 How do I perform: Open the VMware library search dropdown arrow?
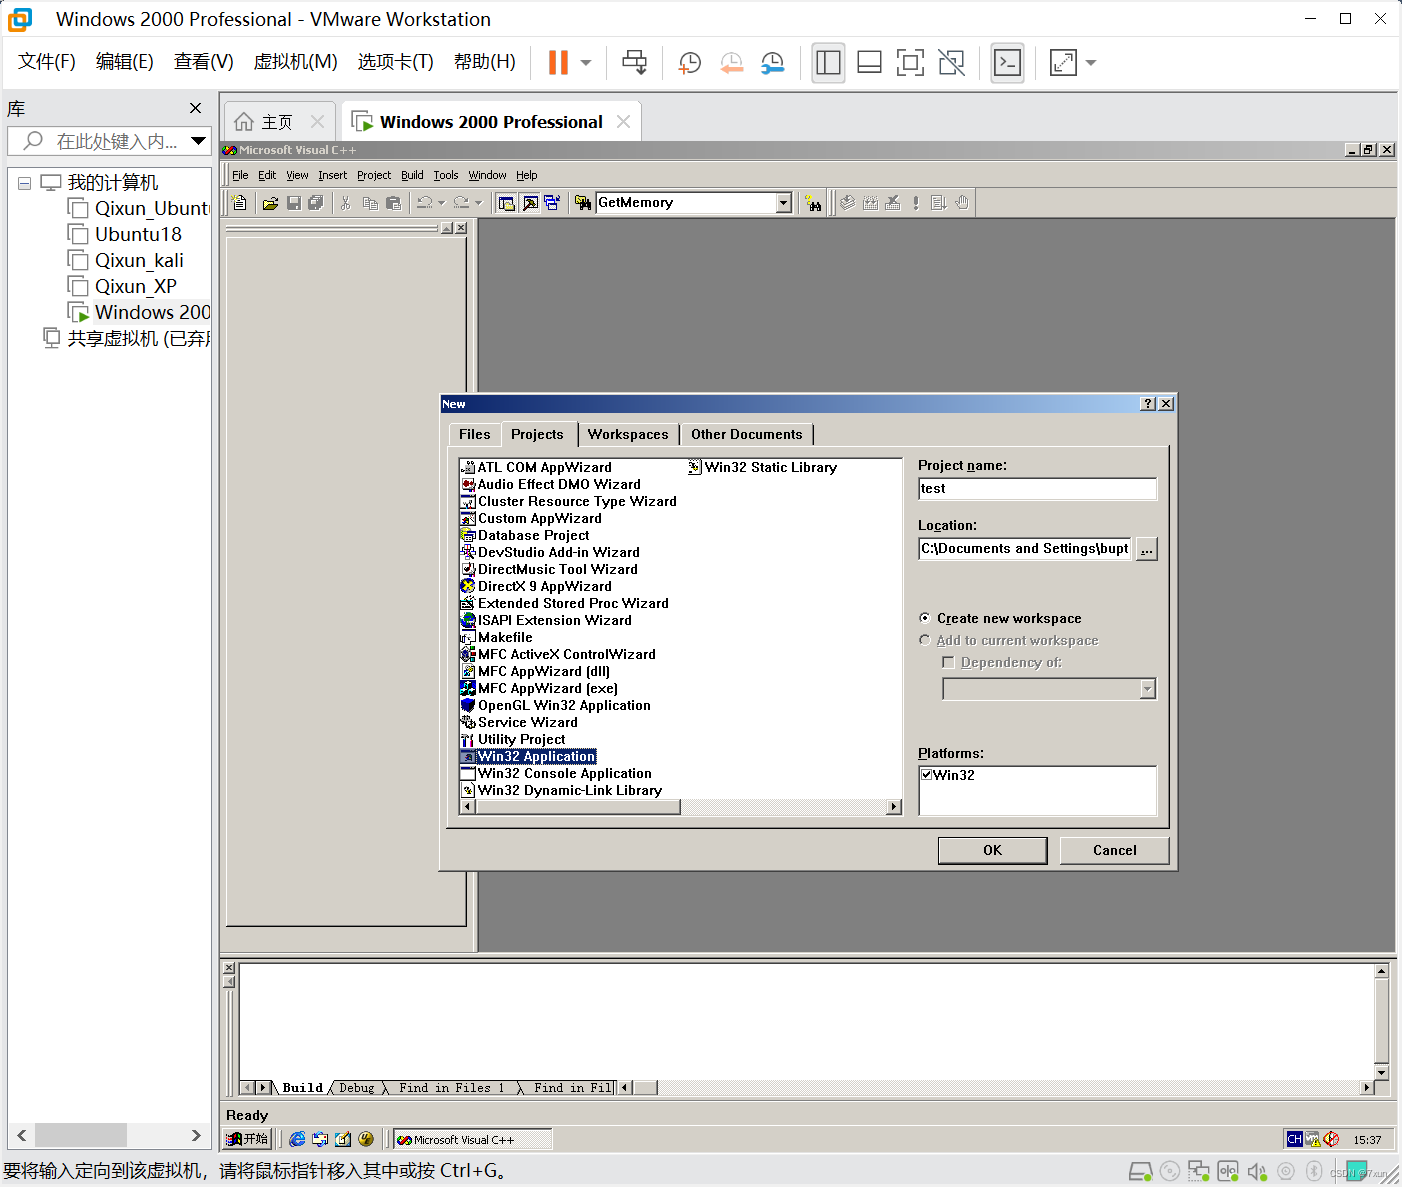pos(198,141)
